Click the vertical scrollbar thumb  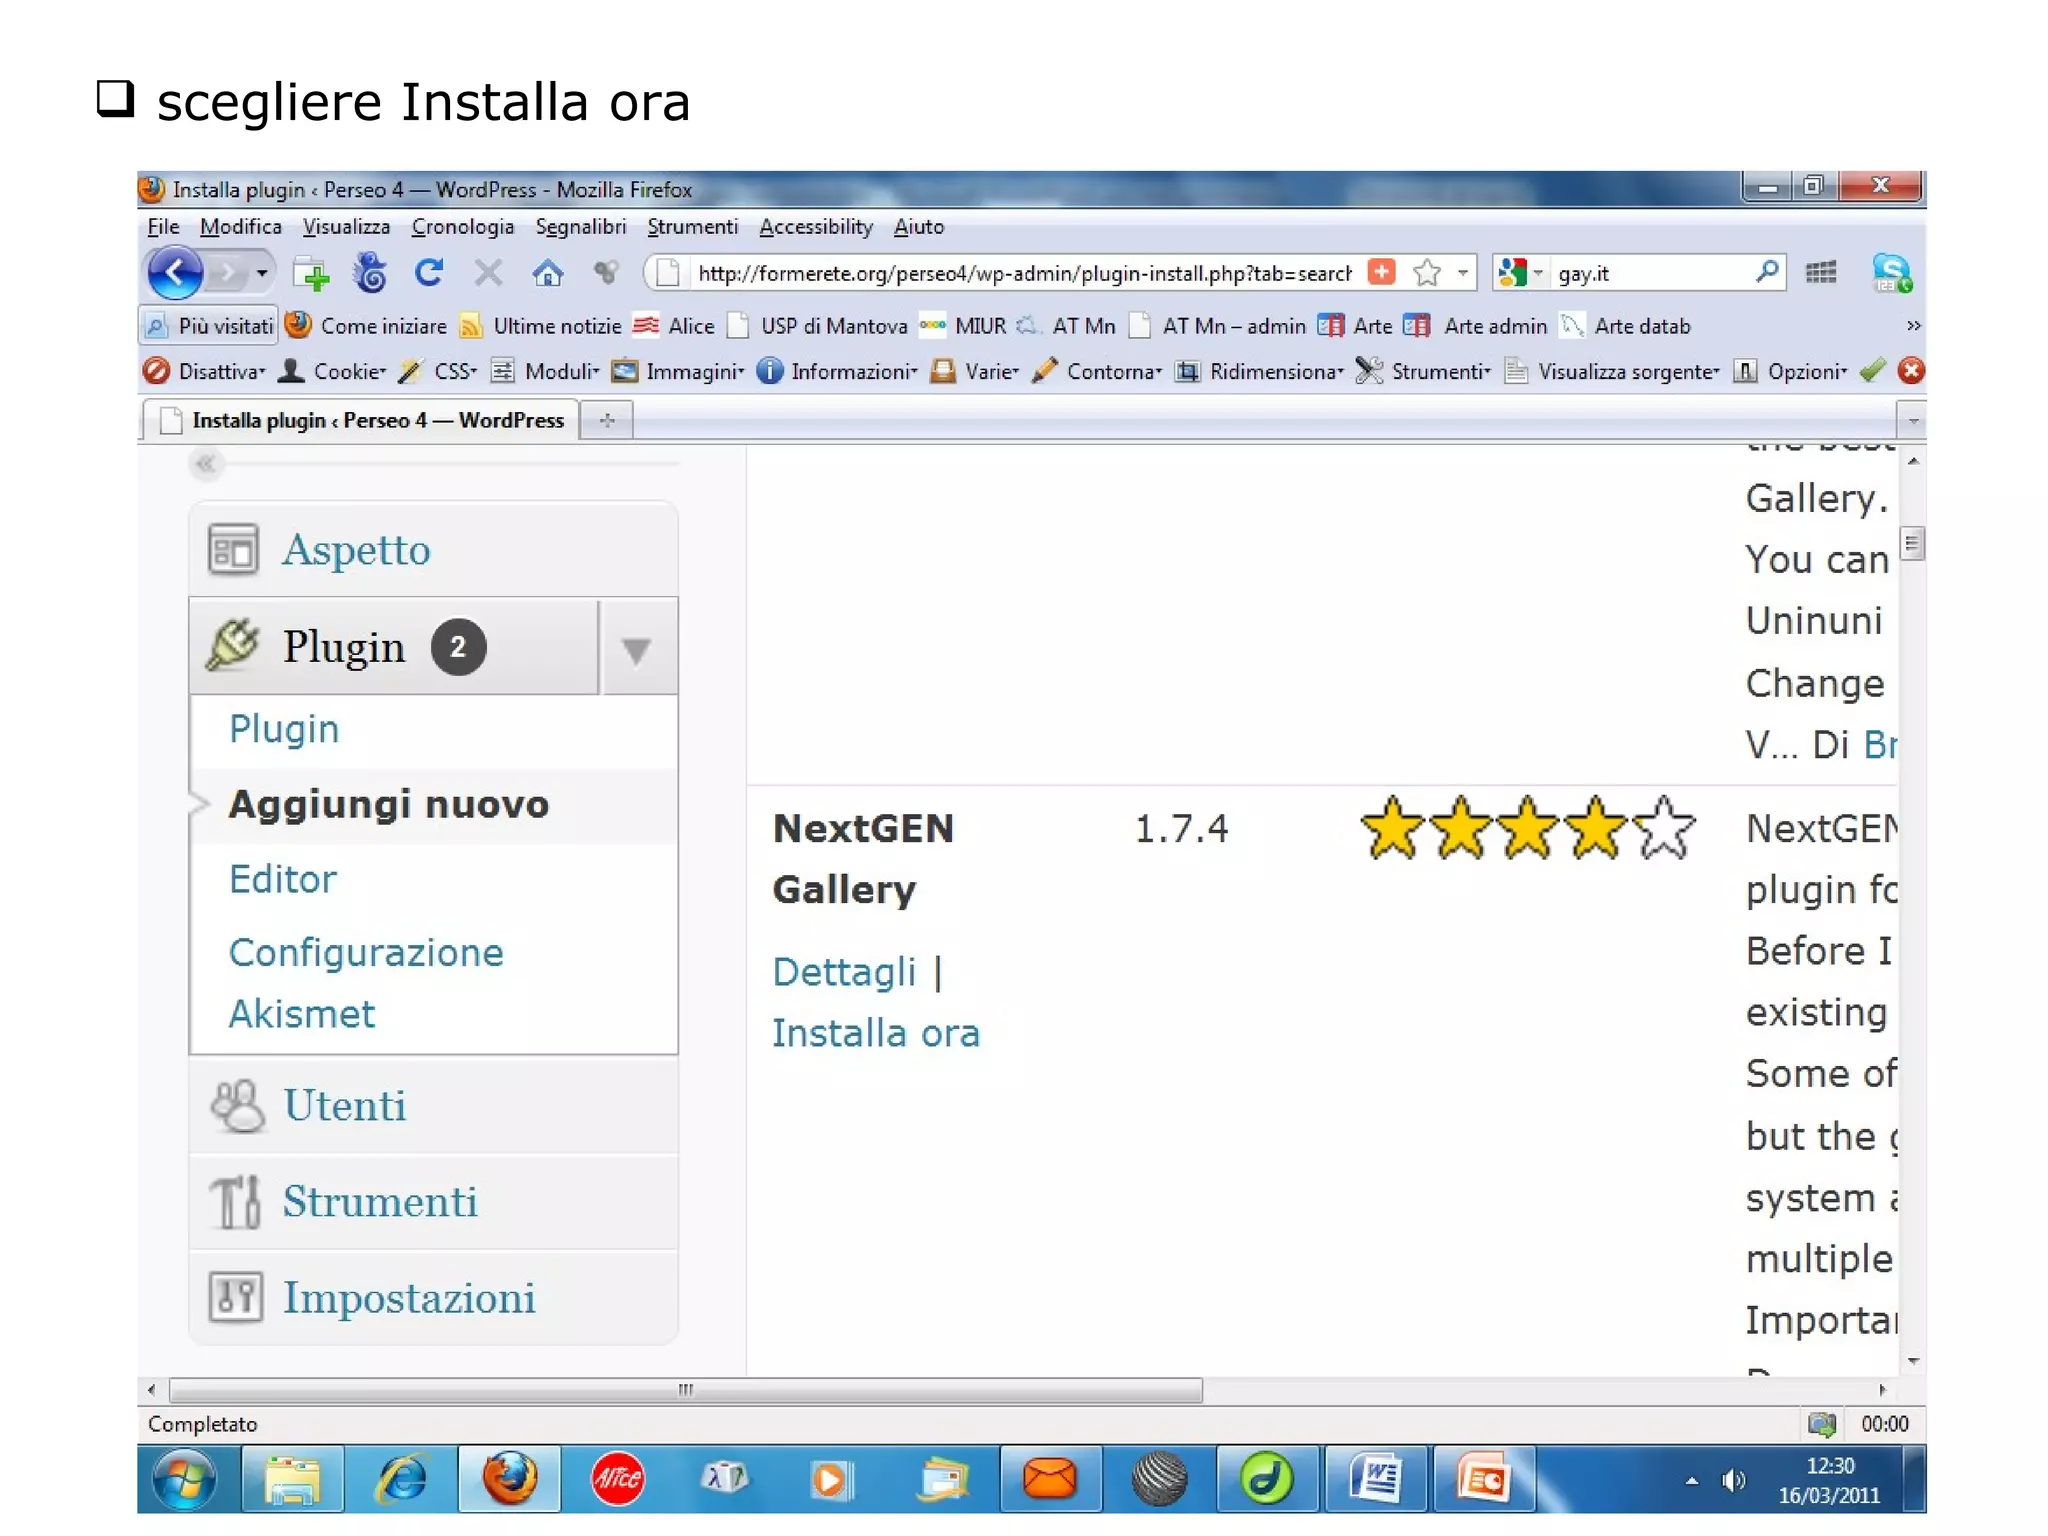(1912, 544)
